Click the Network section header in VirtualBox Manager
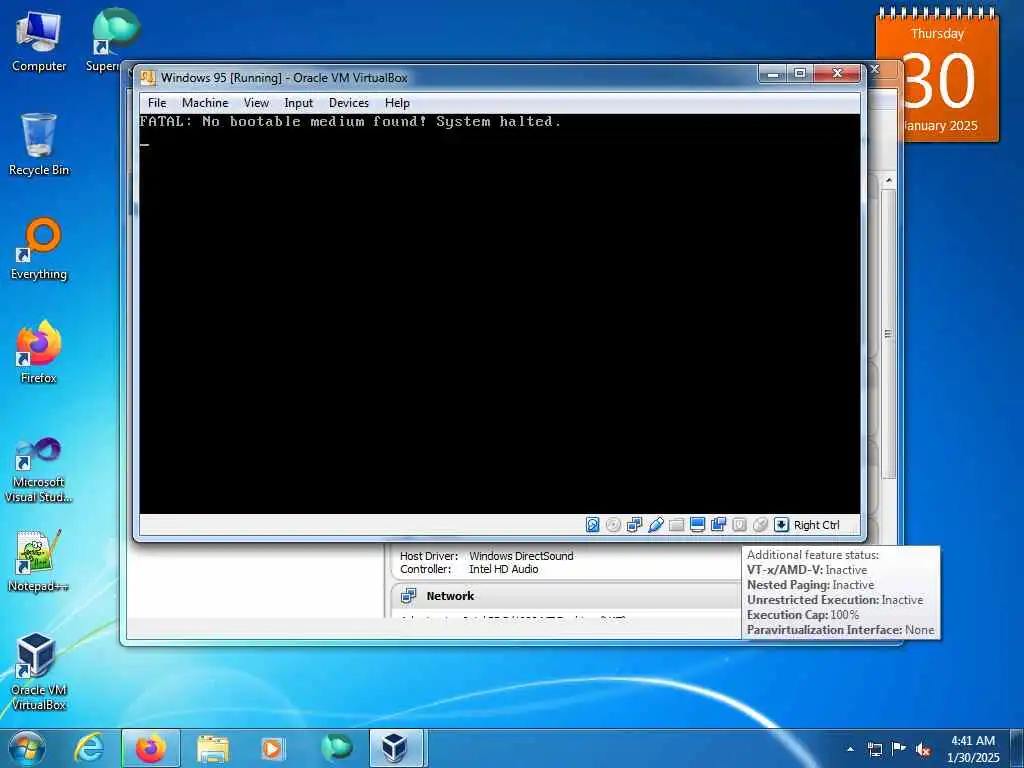1024x768 pixels. (x=450, y=596)
